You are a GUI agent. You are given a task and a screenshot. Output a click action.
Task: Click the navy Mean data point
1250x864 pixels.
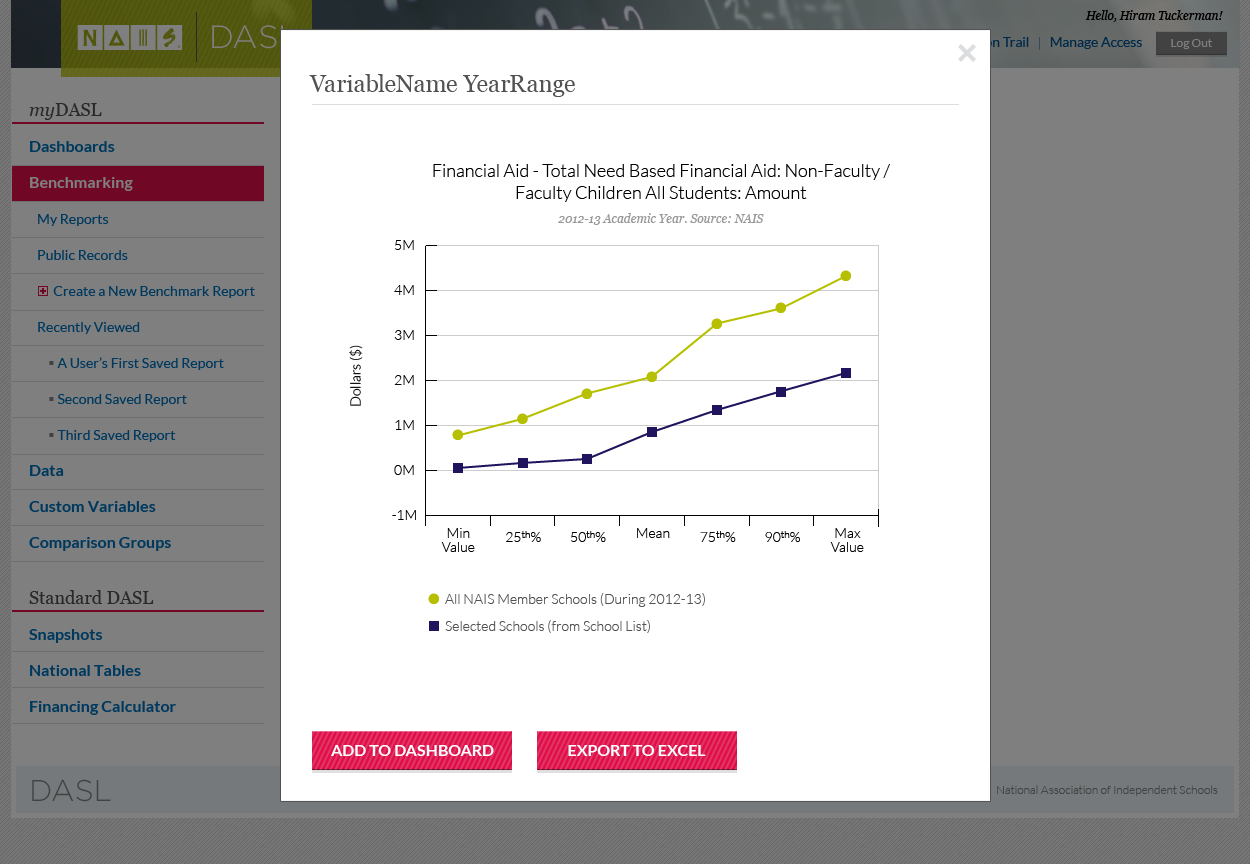point(652,432)
